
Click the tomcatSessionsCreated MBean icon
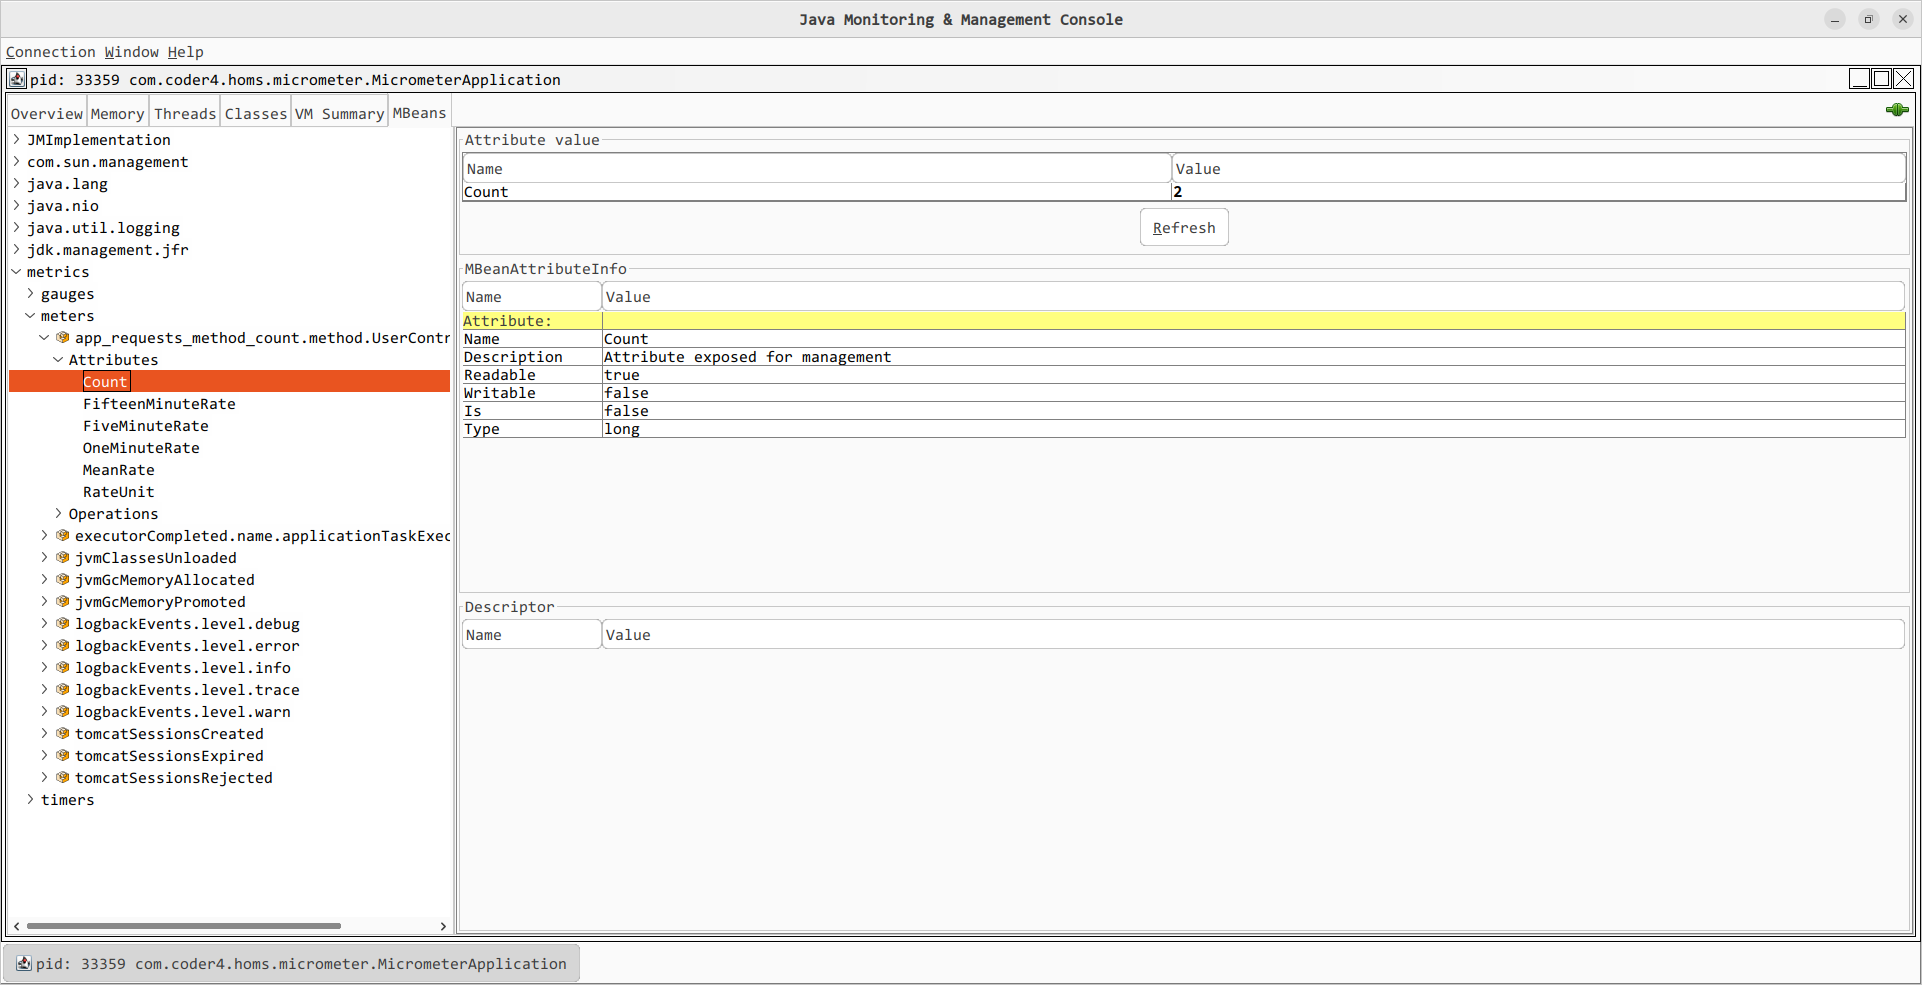(63, 734)
